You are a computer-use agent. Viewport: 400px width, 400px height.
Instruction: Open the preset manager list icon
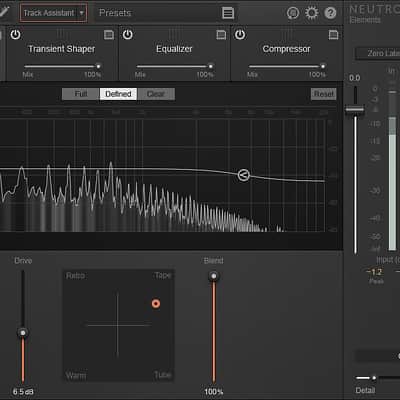[228, 13]
